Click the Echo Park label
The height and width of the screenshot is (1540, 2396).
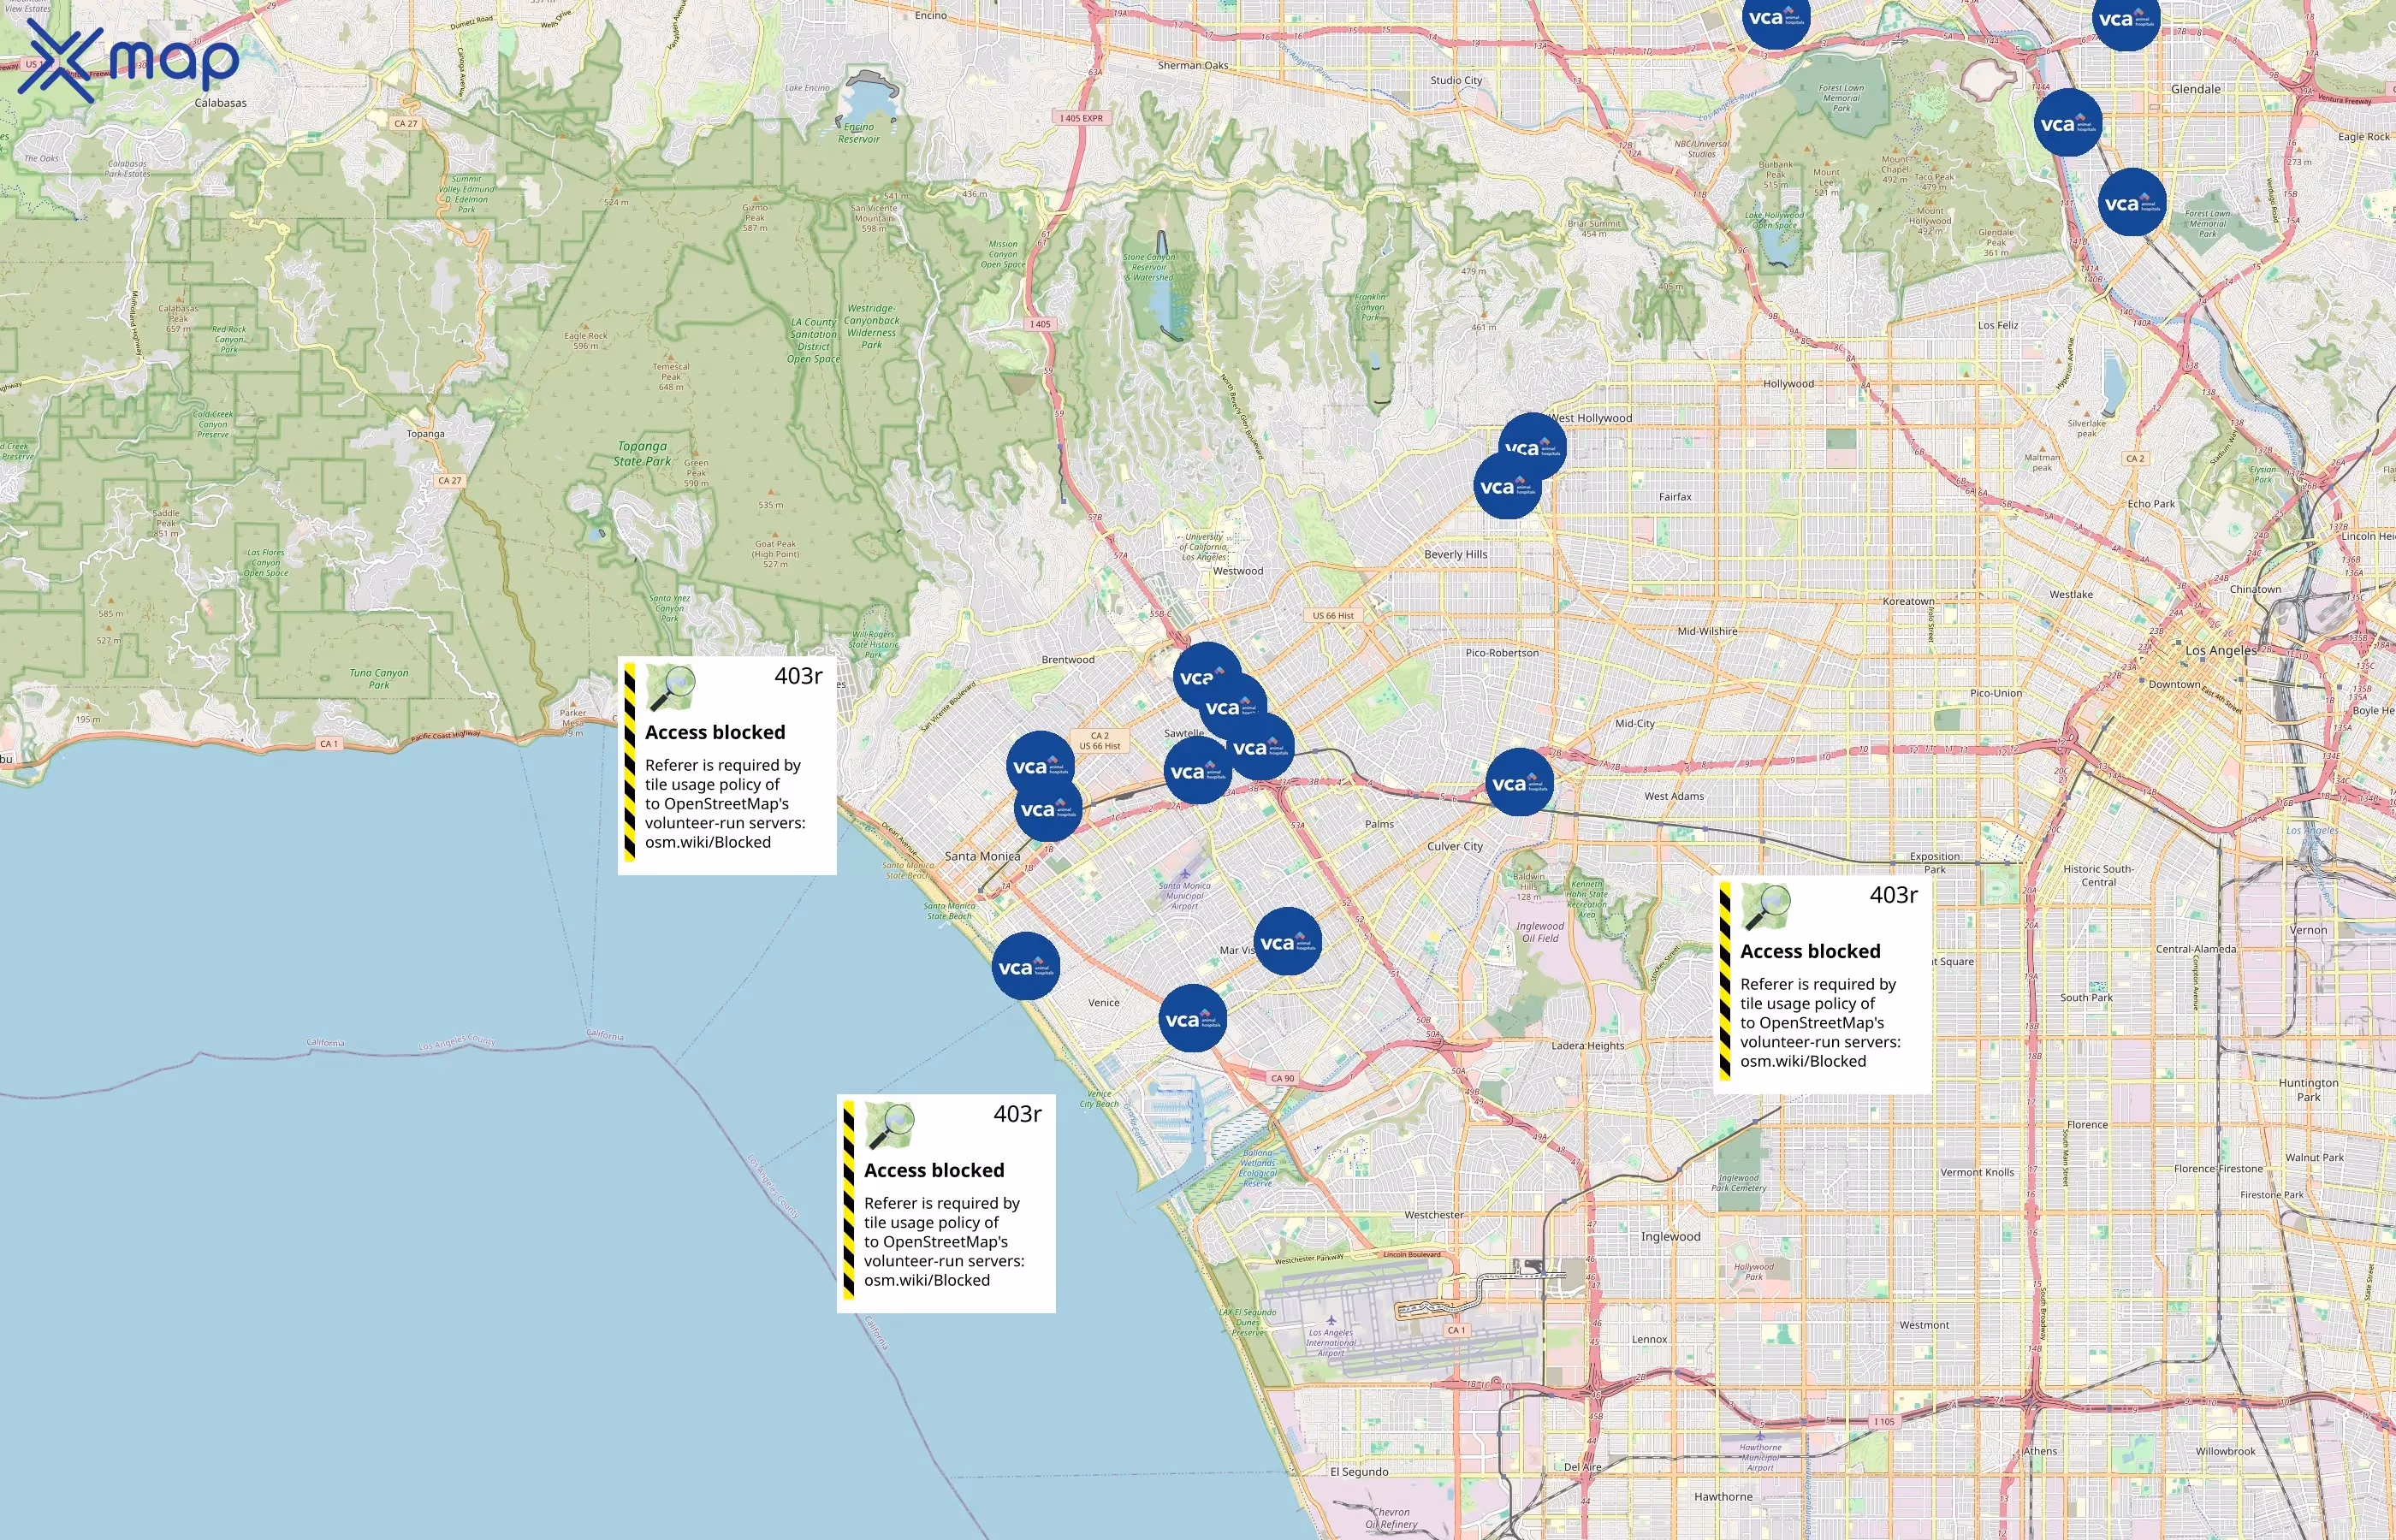pos(2151,504)
